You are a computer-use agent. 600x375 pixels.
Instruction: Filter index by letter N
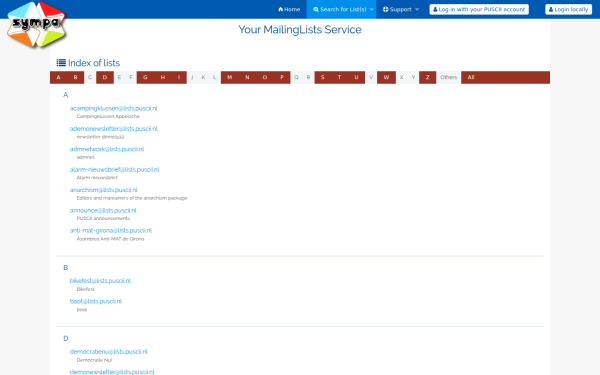[247, 77]
